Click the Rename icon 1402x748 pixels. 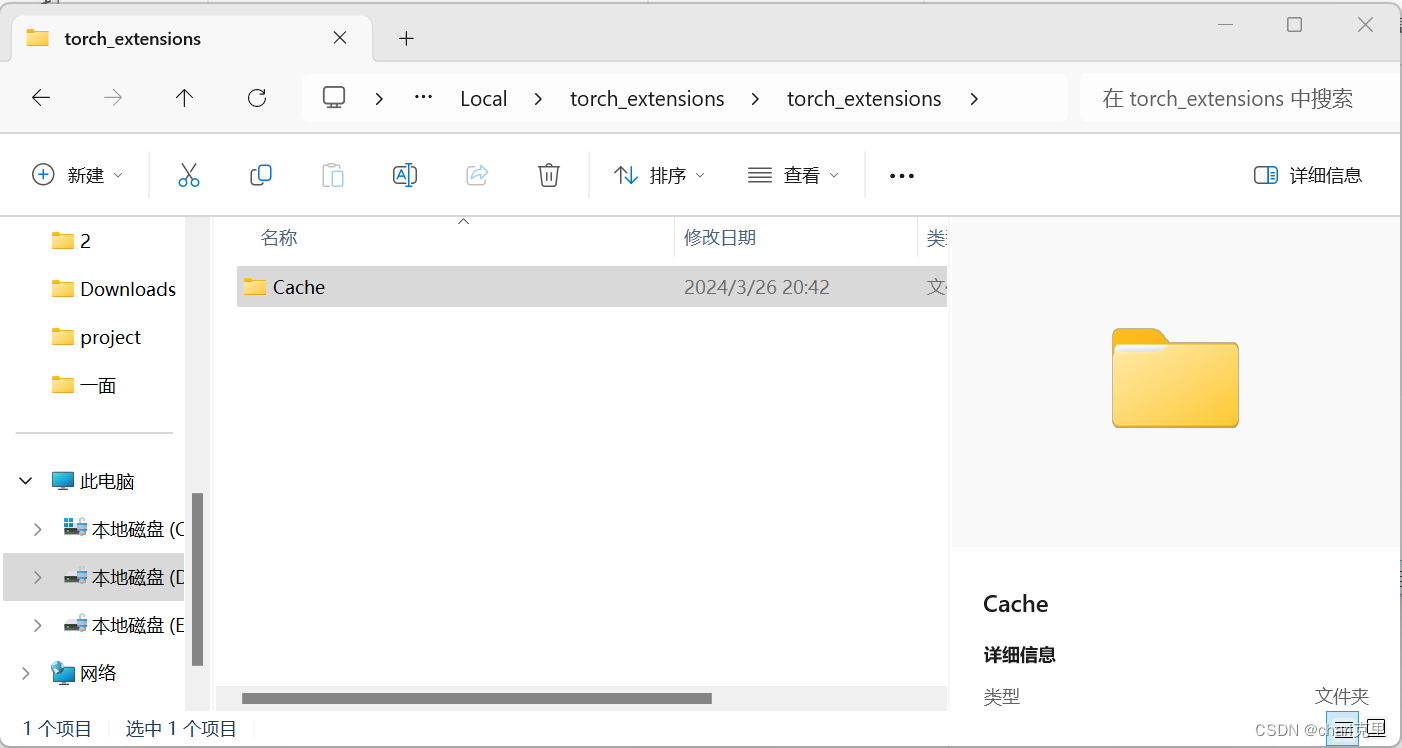pos(405,175)
